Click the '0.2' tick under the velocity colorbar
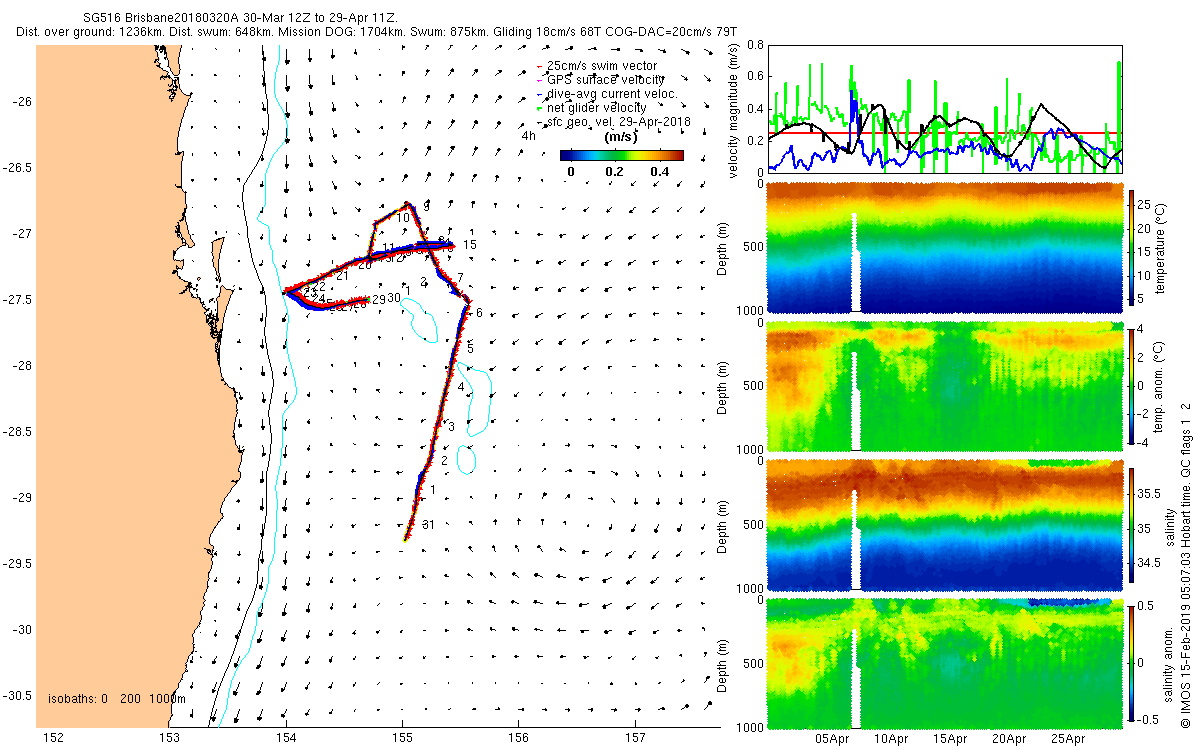The image size is (1200, 750). click(613, 171)
